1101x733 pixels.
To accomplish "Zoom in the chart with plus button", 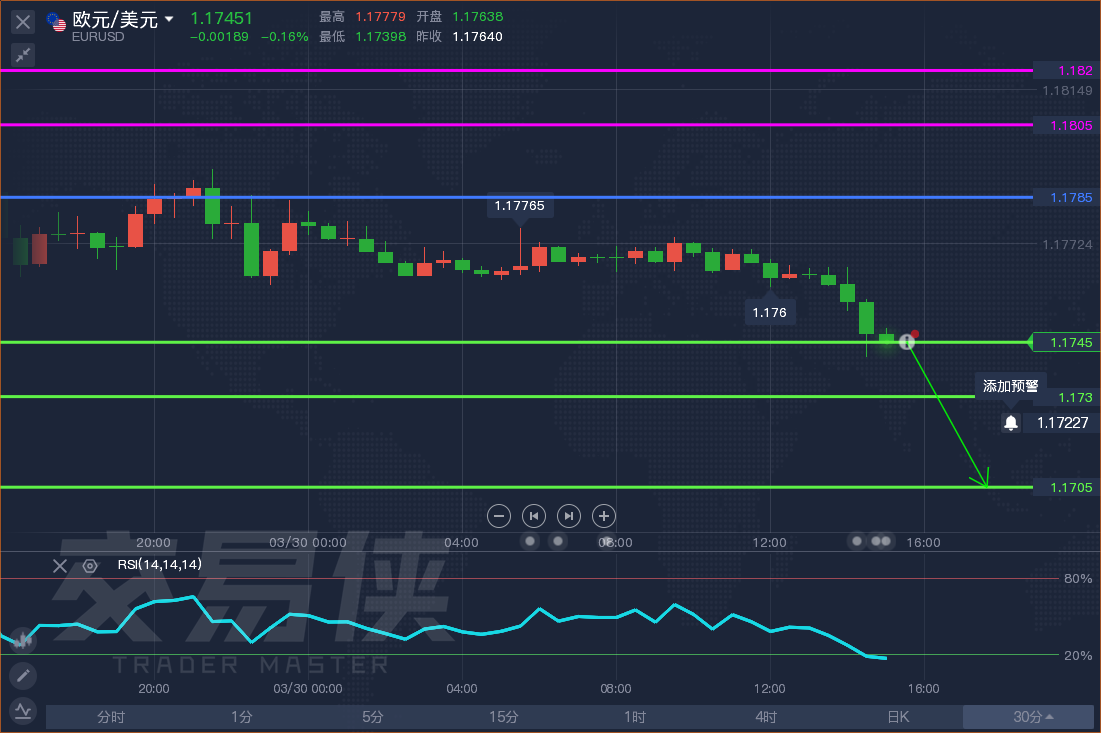I will pyautogui.click(x=604, y=516).
